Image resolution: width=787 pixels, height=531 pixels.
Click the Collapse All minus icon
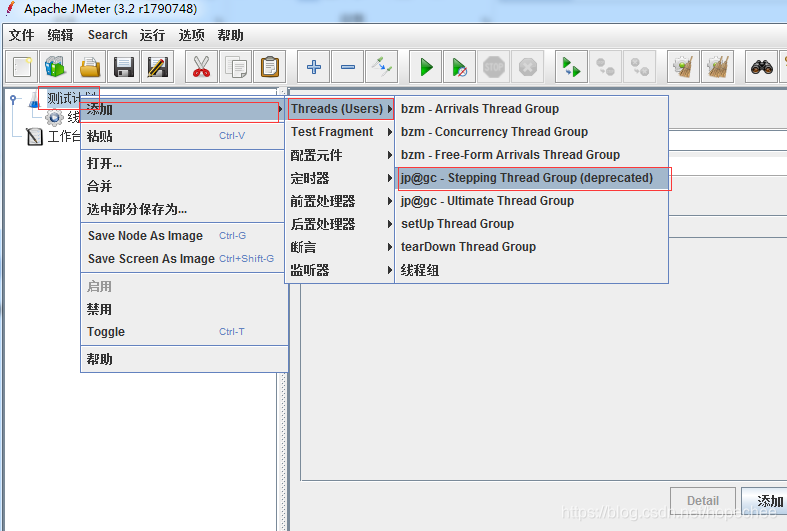[348, 67]
